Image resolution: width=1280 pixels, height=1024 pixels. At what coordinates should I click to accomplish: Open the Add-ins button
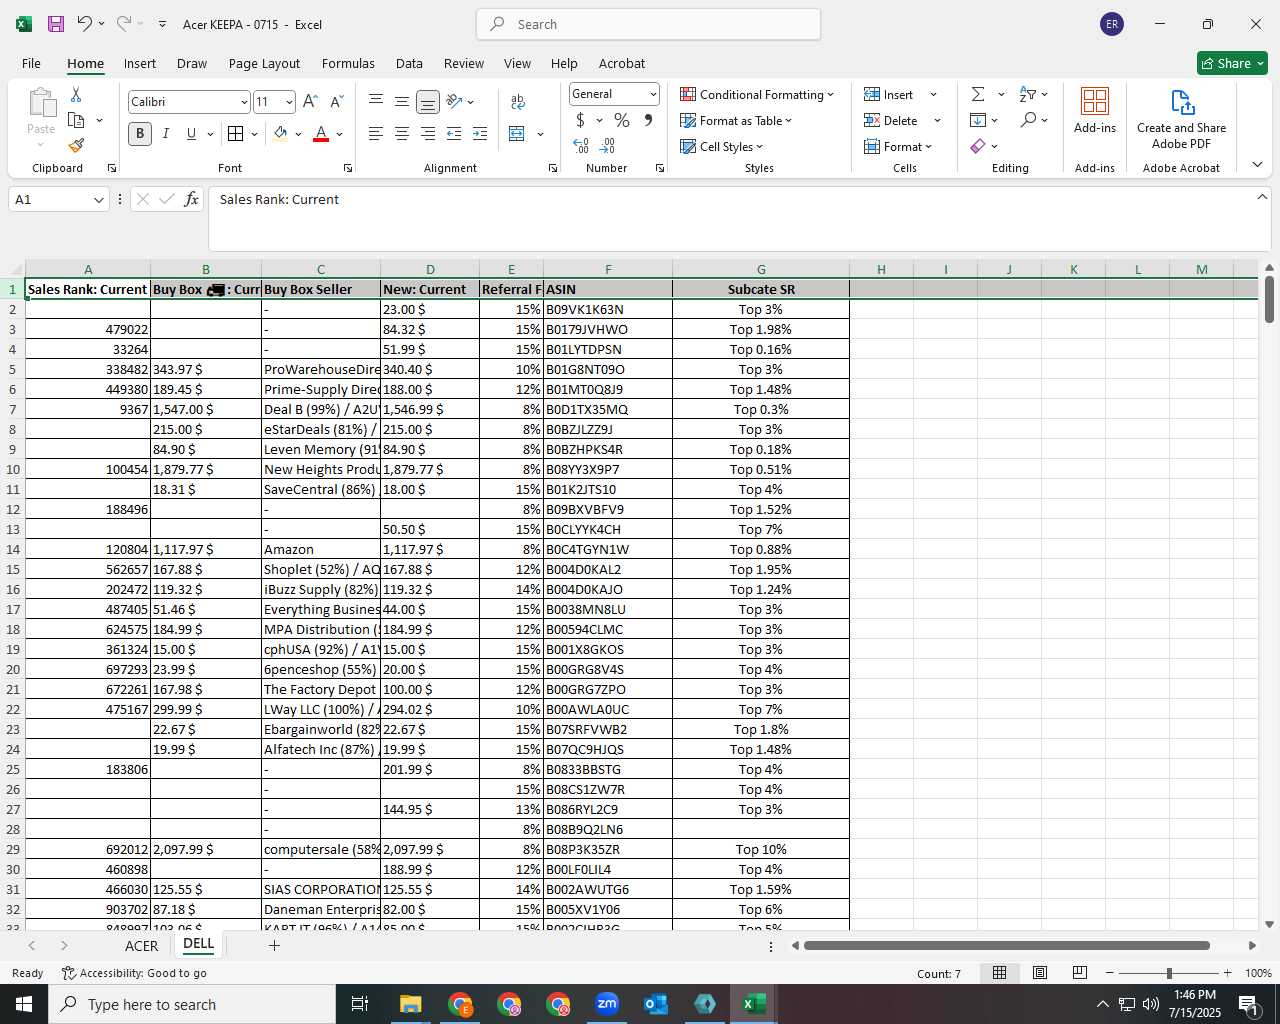pyautogui.click(x=1095, y=110)
